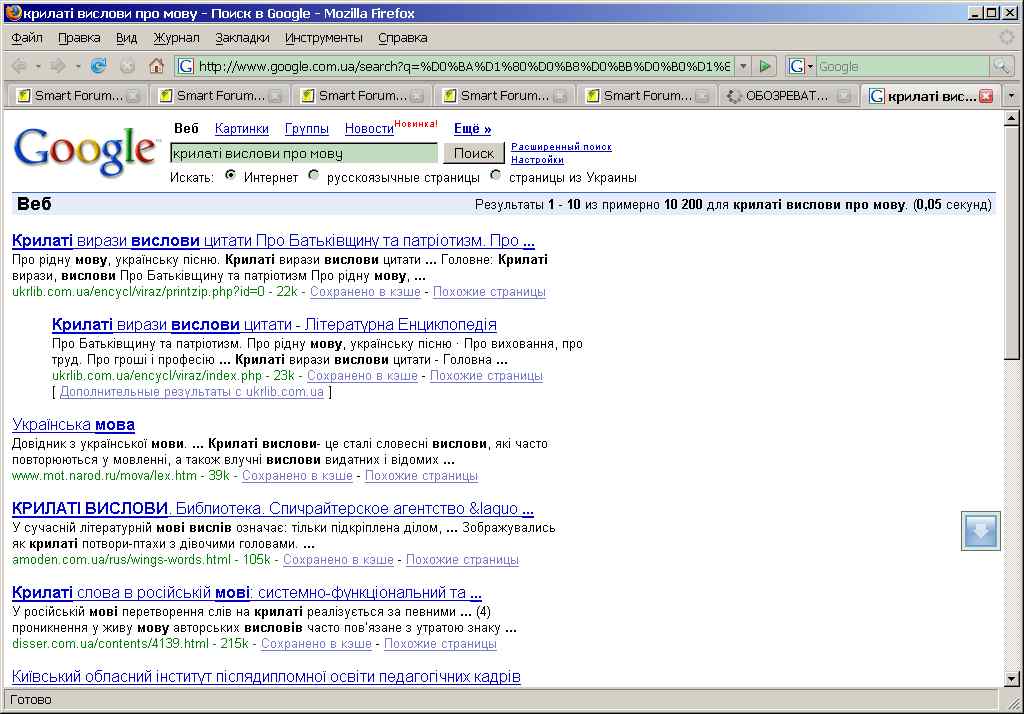
Task: Select 'русскоязычные страницы' radio button
Action: [313, 175]
